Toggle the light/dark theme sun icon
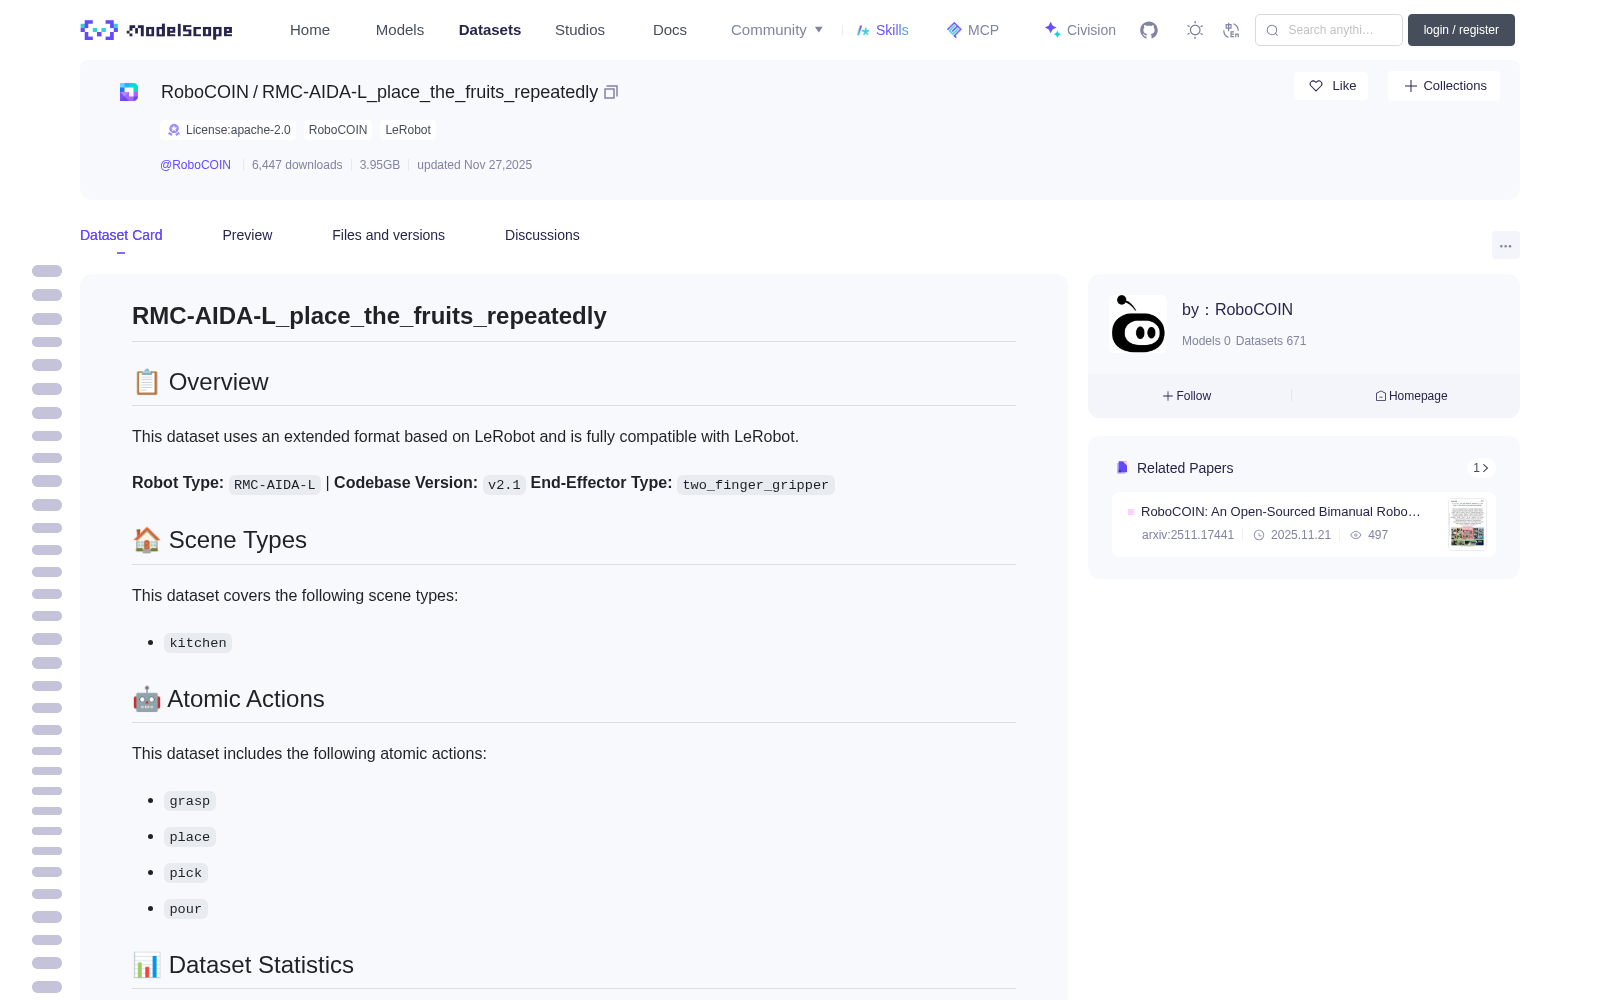Viewport: 1600px width, 1000px height. 1195,30
